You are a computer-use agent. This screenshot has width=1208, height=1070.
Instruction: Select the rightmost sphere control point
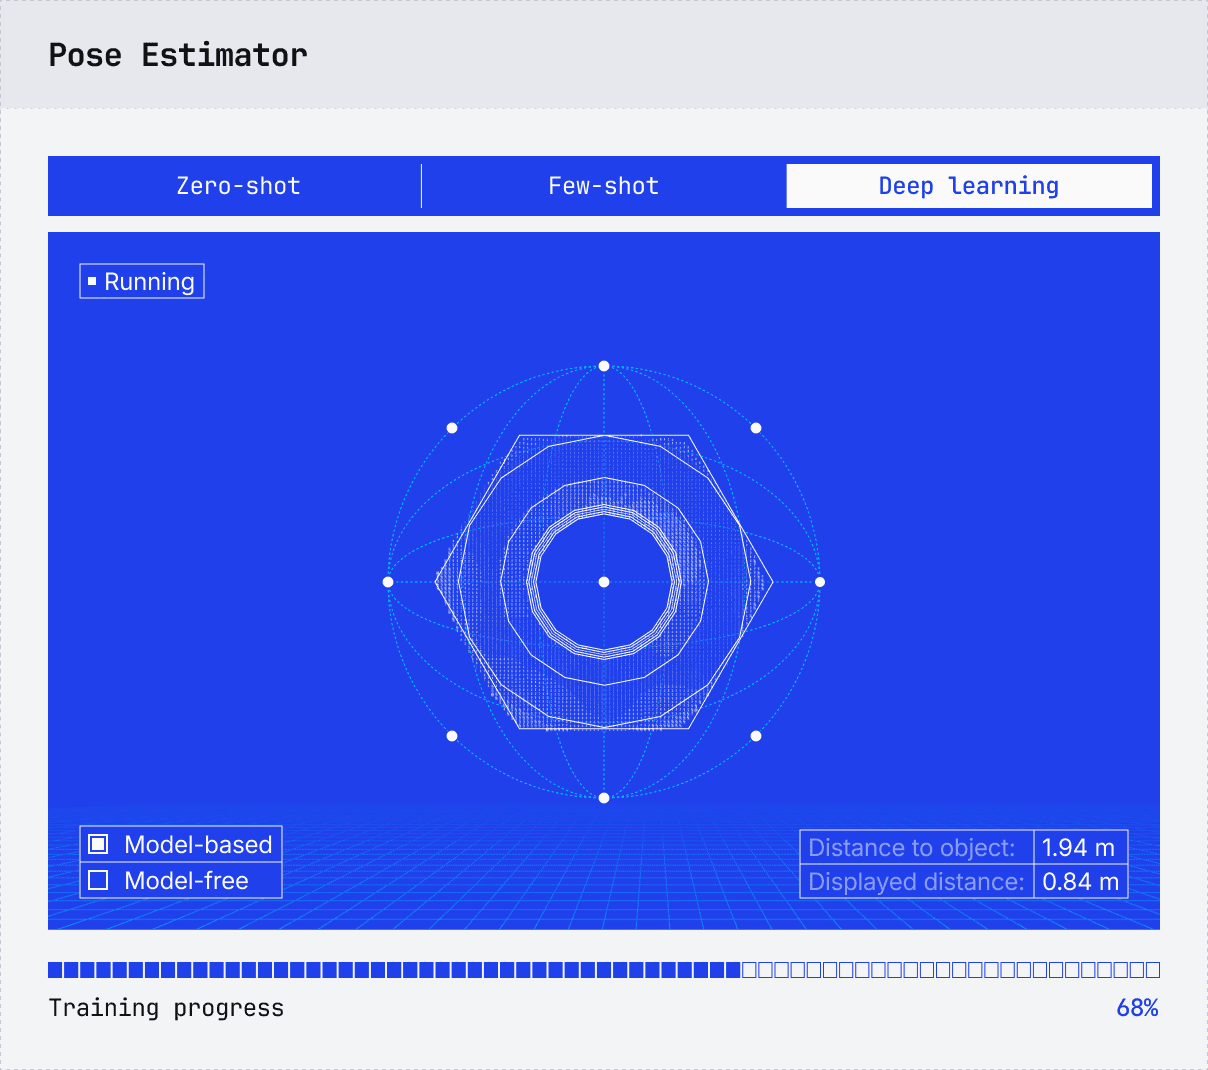(820, 582)
